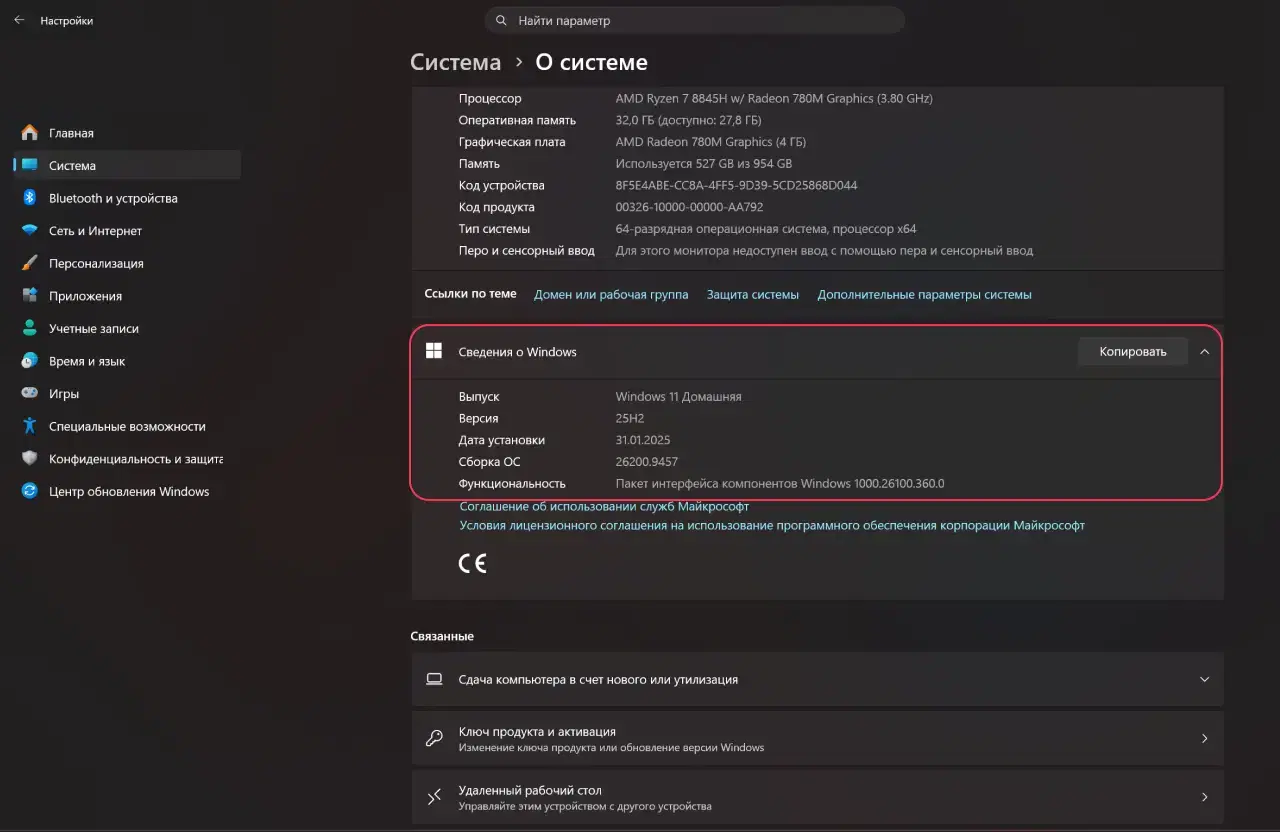This screenshot has height=832, width=1280.
Task: Open Удаленный рабочий стол arrow
Action: tap(1204, 797)
